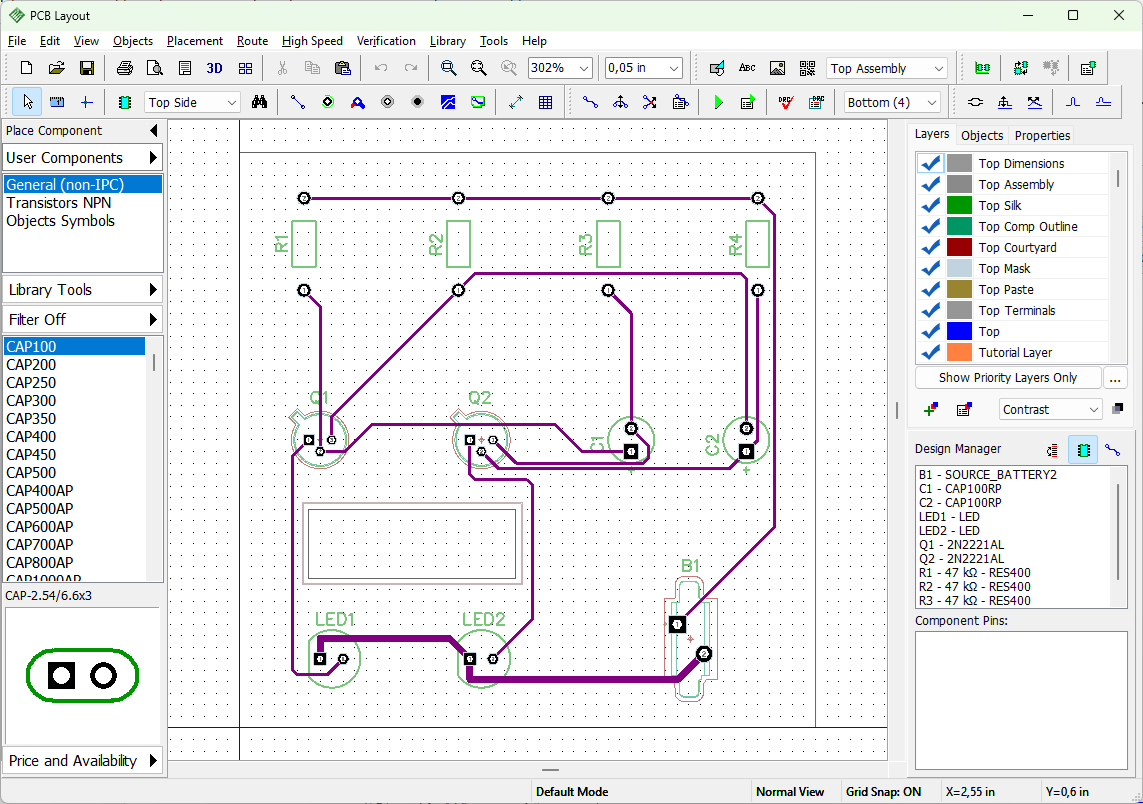Click the zoom in magnifier icon
This screenshot has width=1143, height=804.
(x=448, y=68)
